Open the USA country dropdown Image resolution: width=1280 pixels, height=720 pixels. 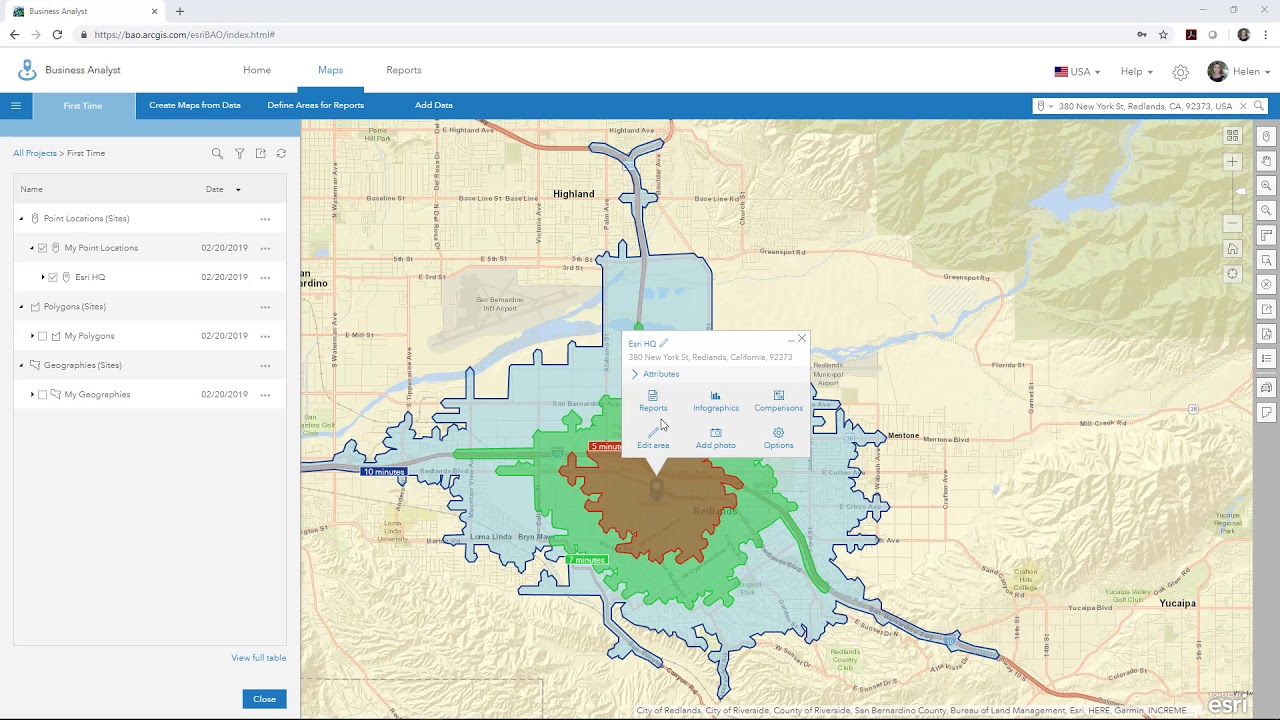pos(1077,72)
